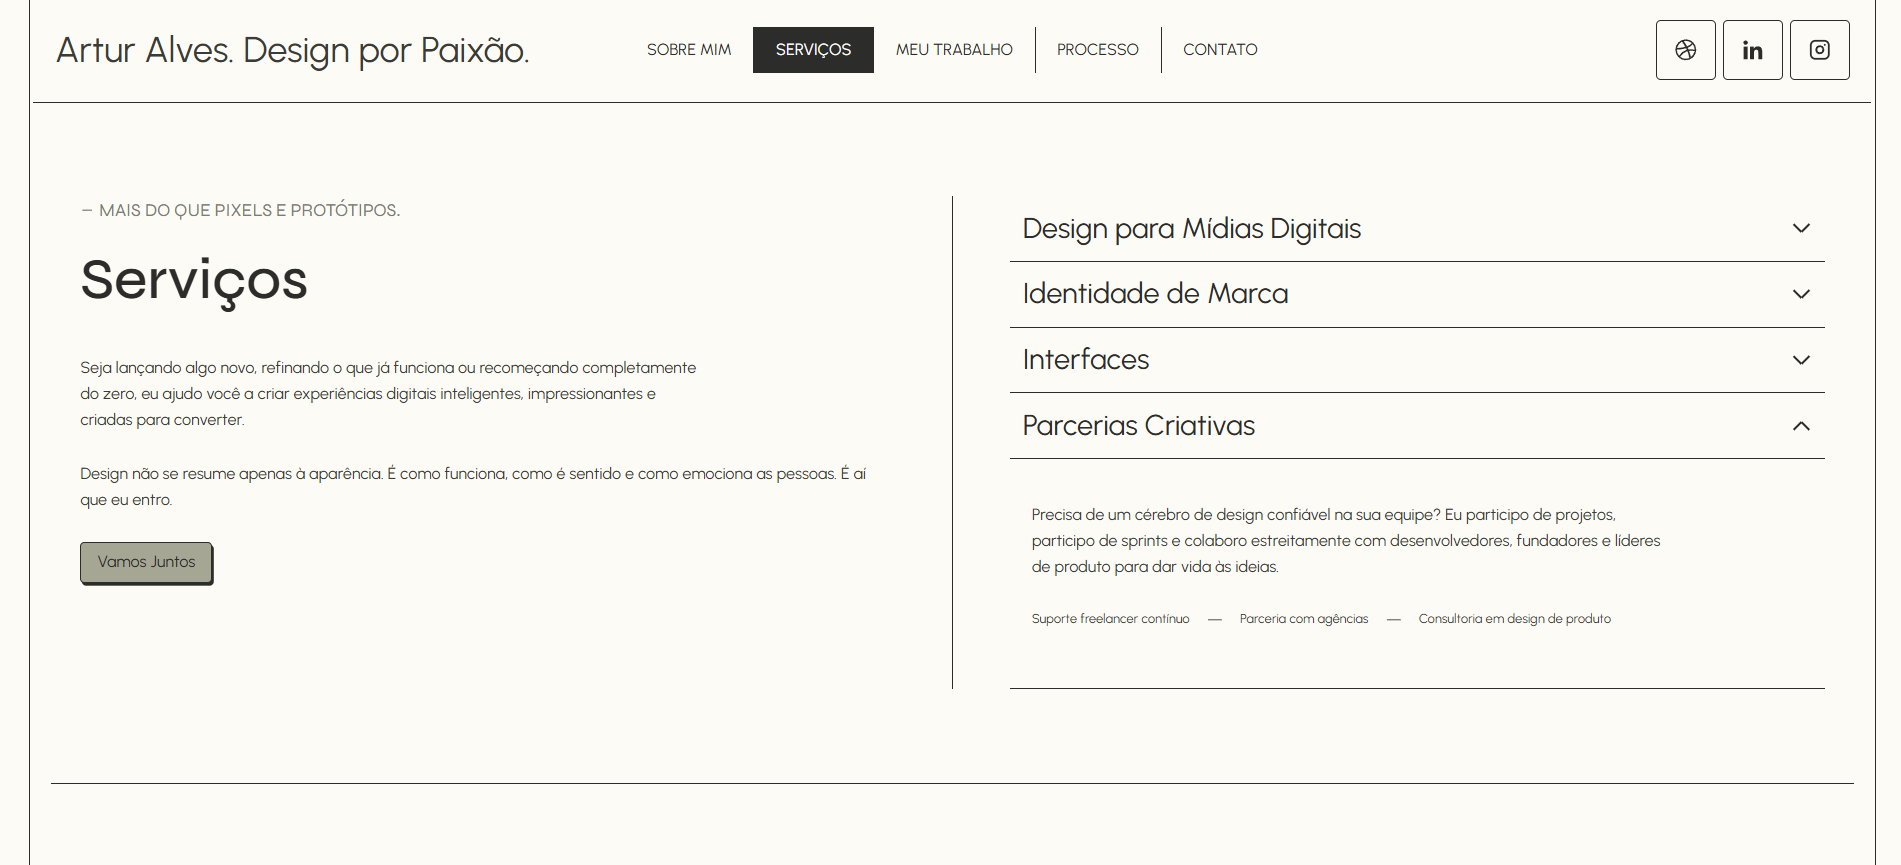This screenshot has height=865, width=1901.
Task: Open the Processo nav link
Action: coord(1097,50)
